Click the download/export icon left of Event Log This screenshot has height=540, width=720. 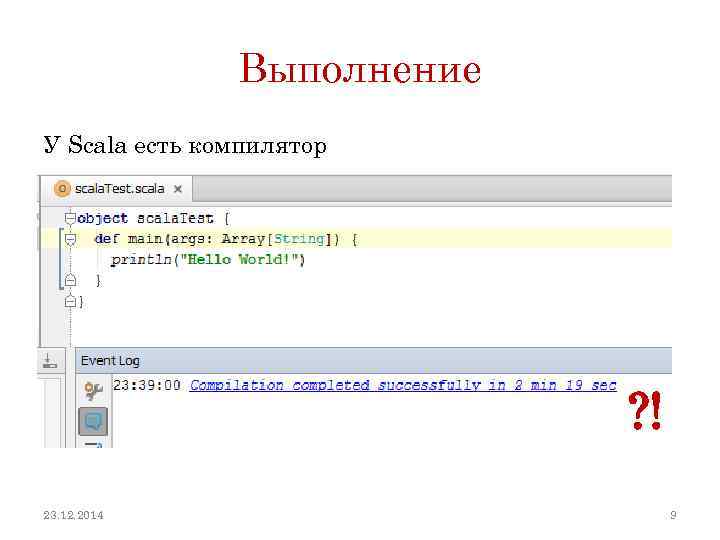[x=50, y=361]
